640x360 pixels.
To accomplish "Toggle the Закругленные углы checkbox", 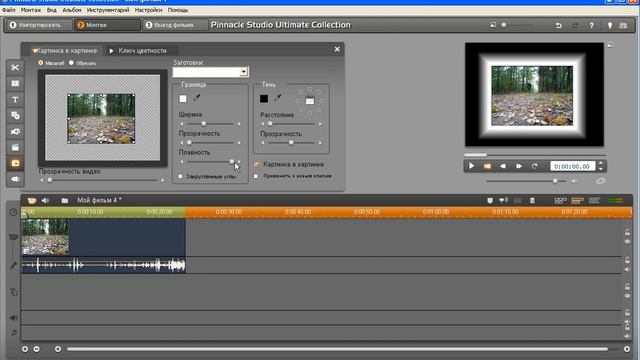I will 180,176.
